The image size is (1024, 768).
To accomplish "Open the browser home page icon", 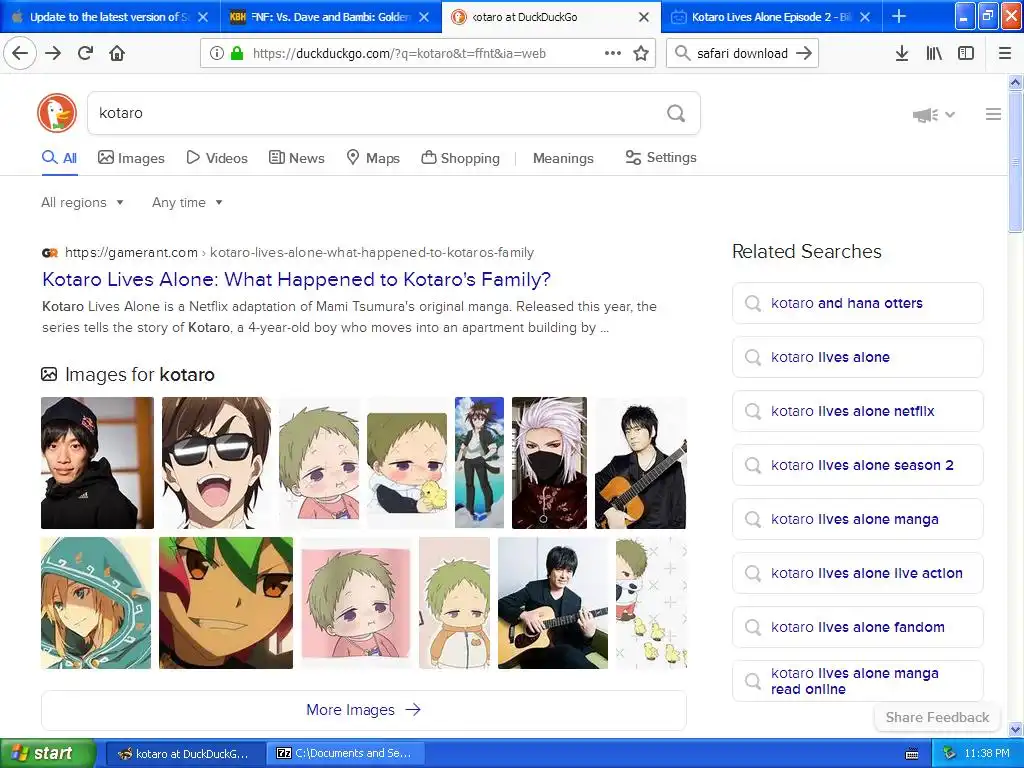I will tap(117, 53).
